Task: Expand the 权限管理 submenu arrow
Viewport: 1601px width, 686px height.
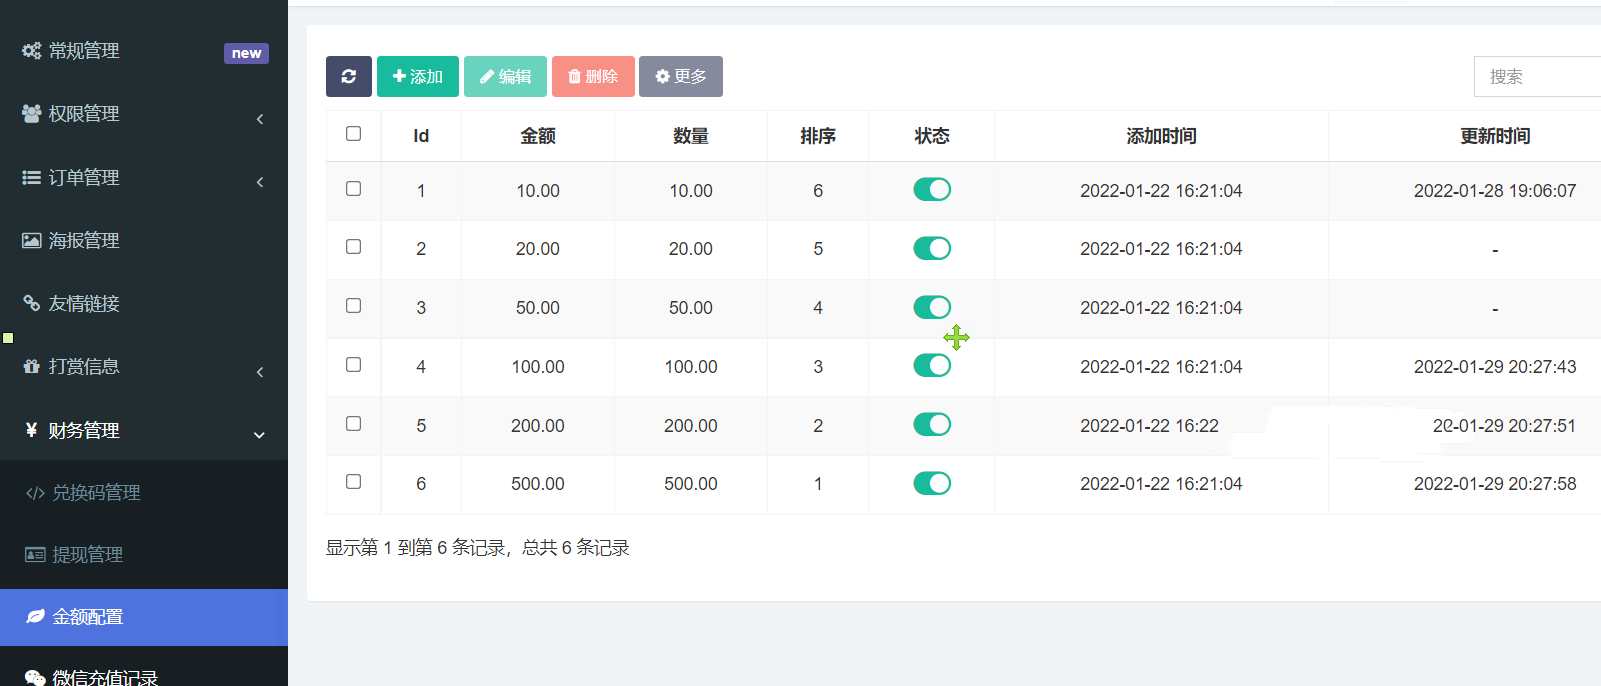Action: pyautogui.click(x=260, y=119)
